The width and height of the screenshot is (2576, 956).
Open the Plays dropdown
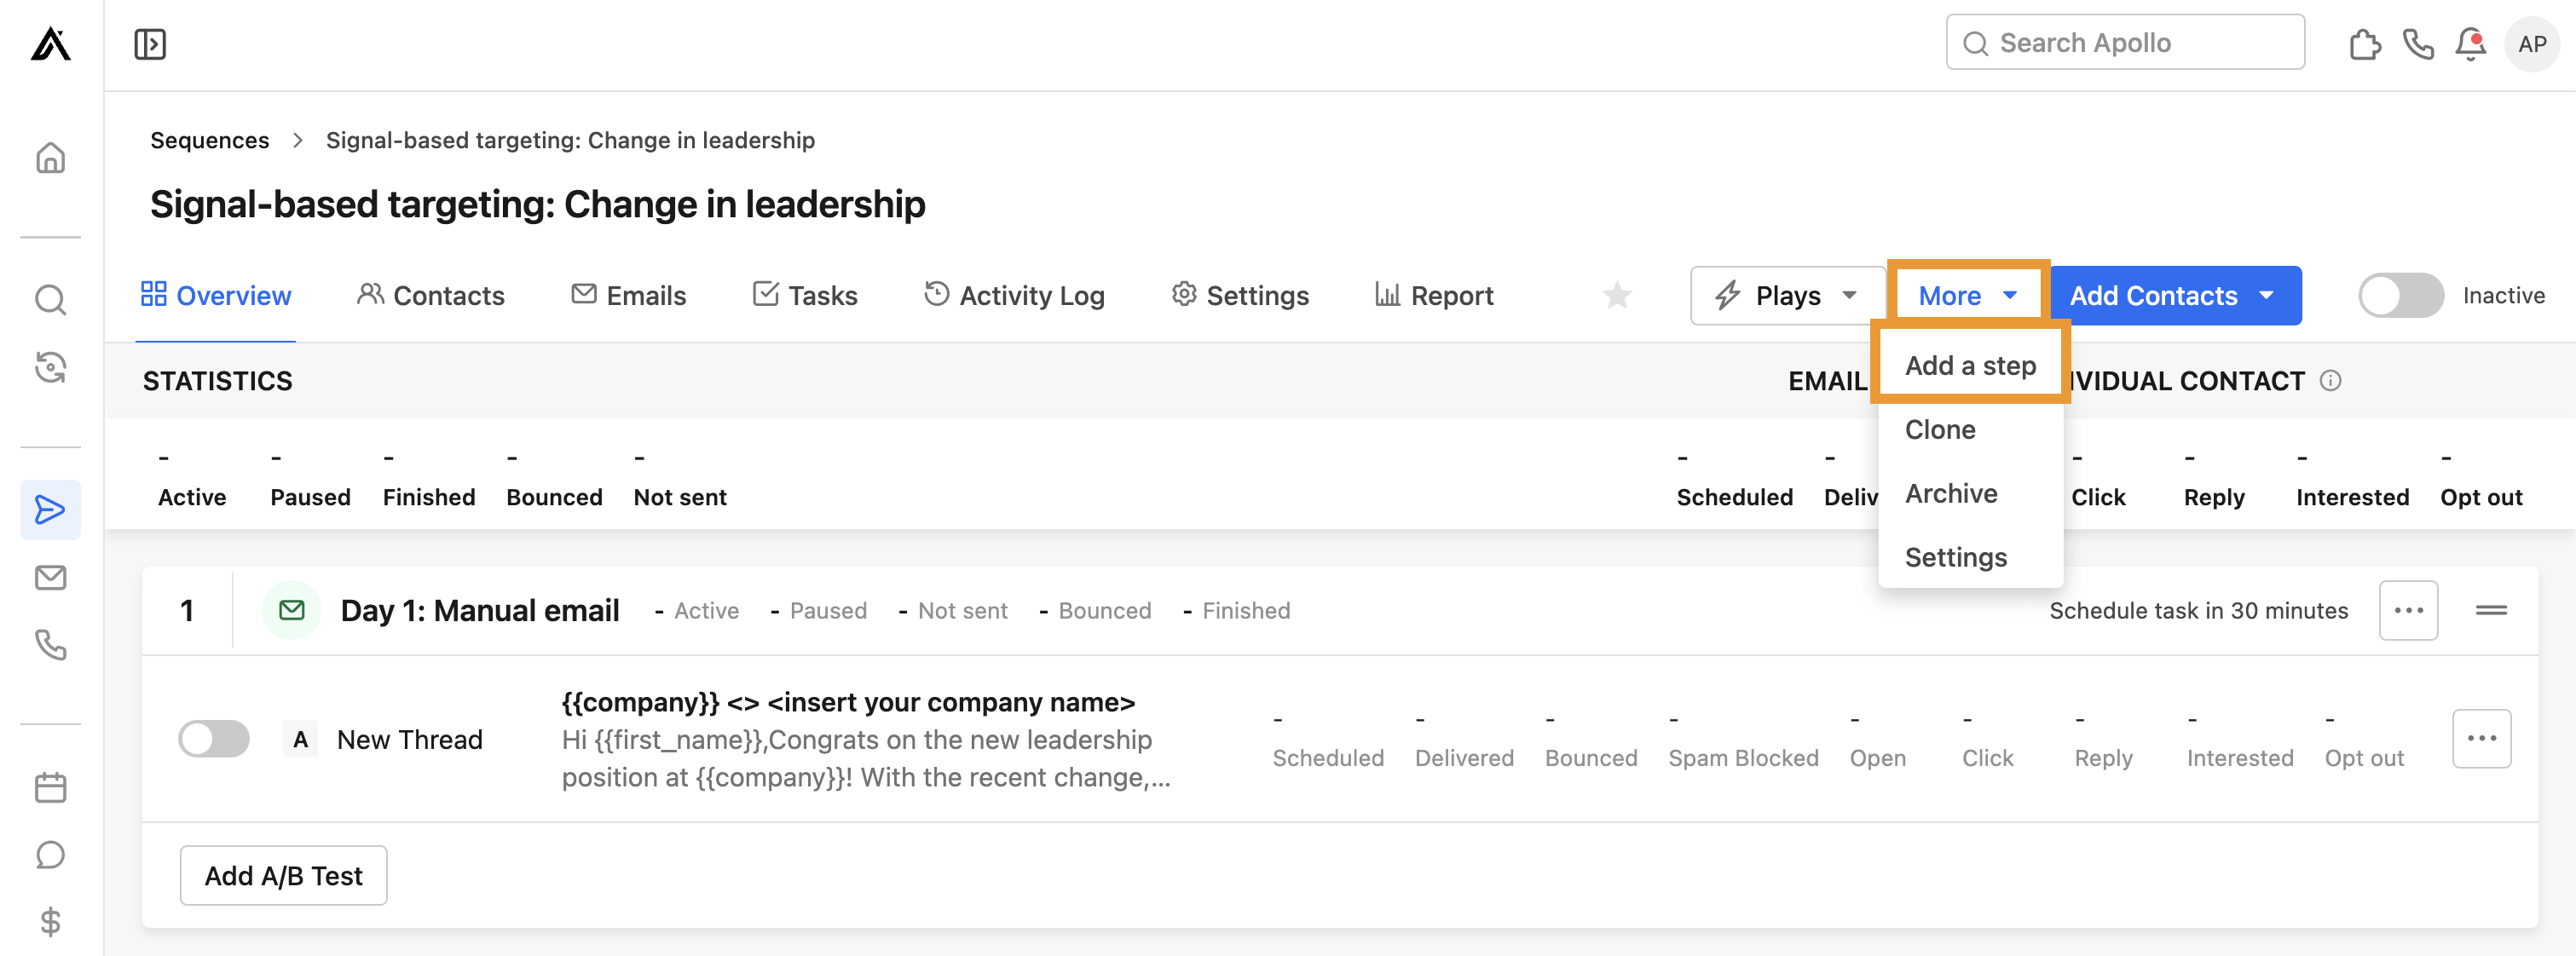click(1787, 295)
